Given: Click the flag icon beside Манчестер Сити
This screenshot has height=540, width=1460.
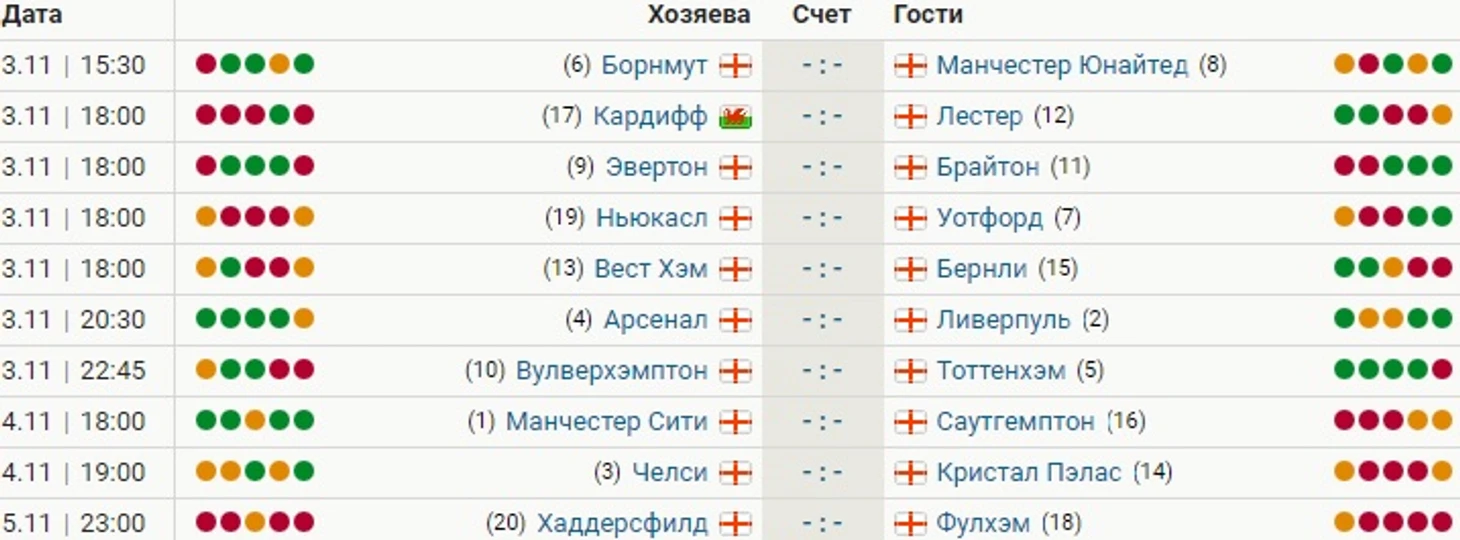Looking at the screenshot, I should (x=735, y=422).
